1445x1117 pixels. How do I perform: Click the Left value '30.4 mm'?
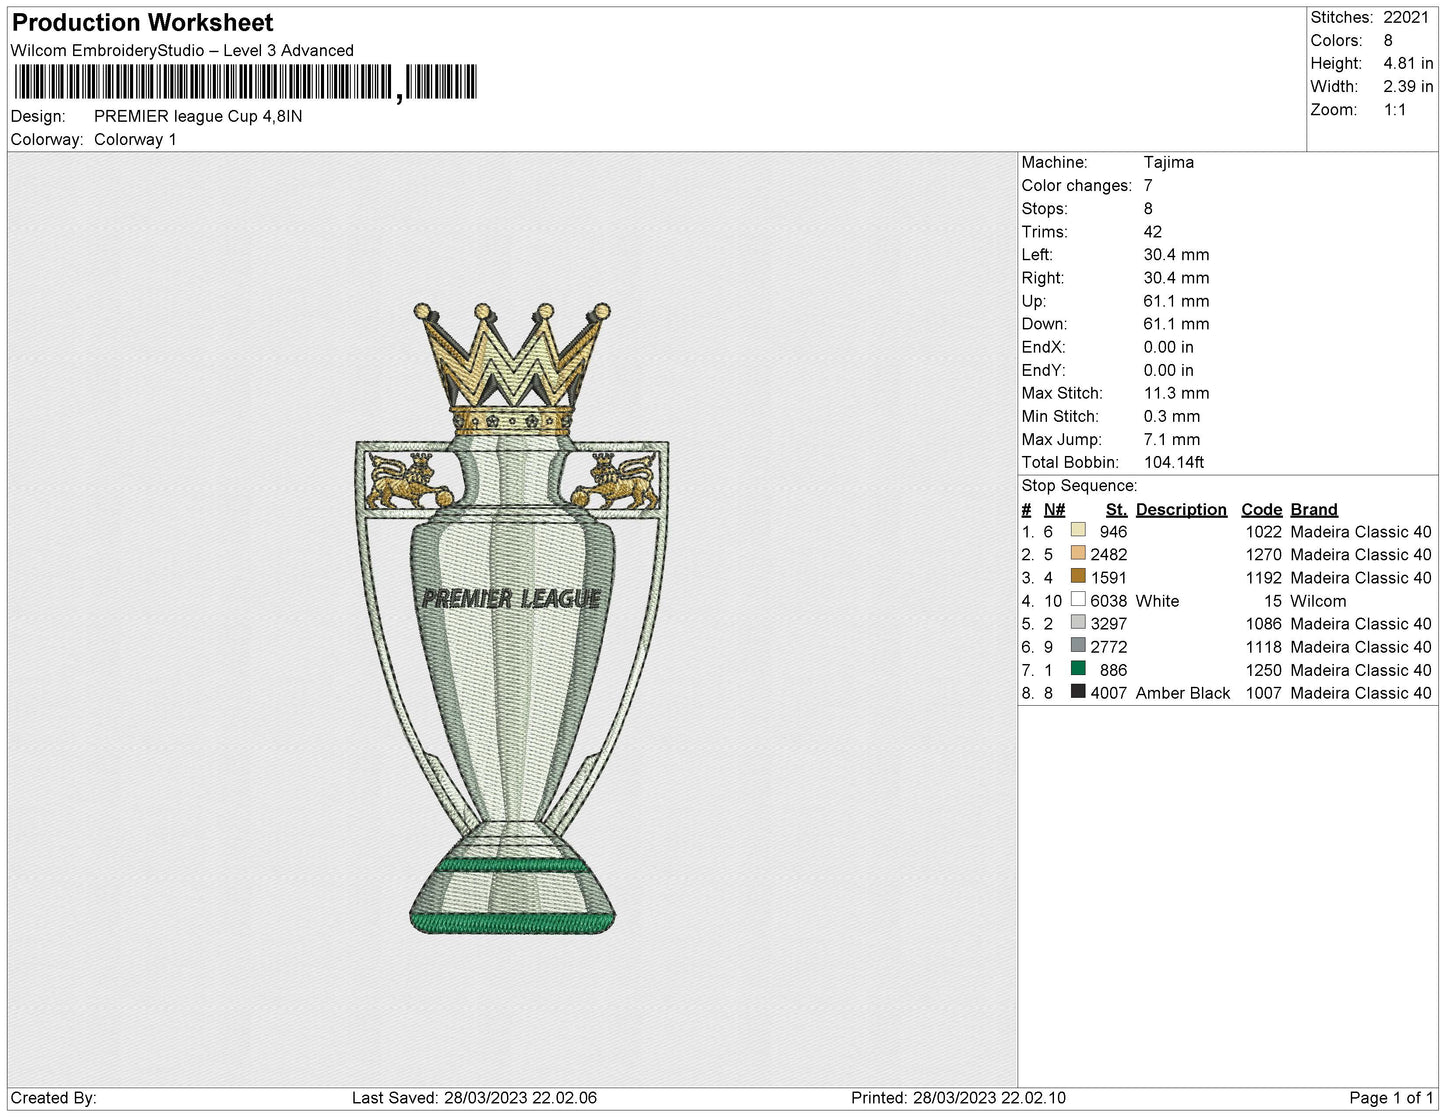click(x=1177, y=255)
